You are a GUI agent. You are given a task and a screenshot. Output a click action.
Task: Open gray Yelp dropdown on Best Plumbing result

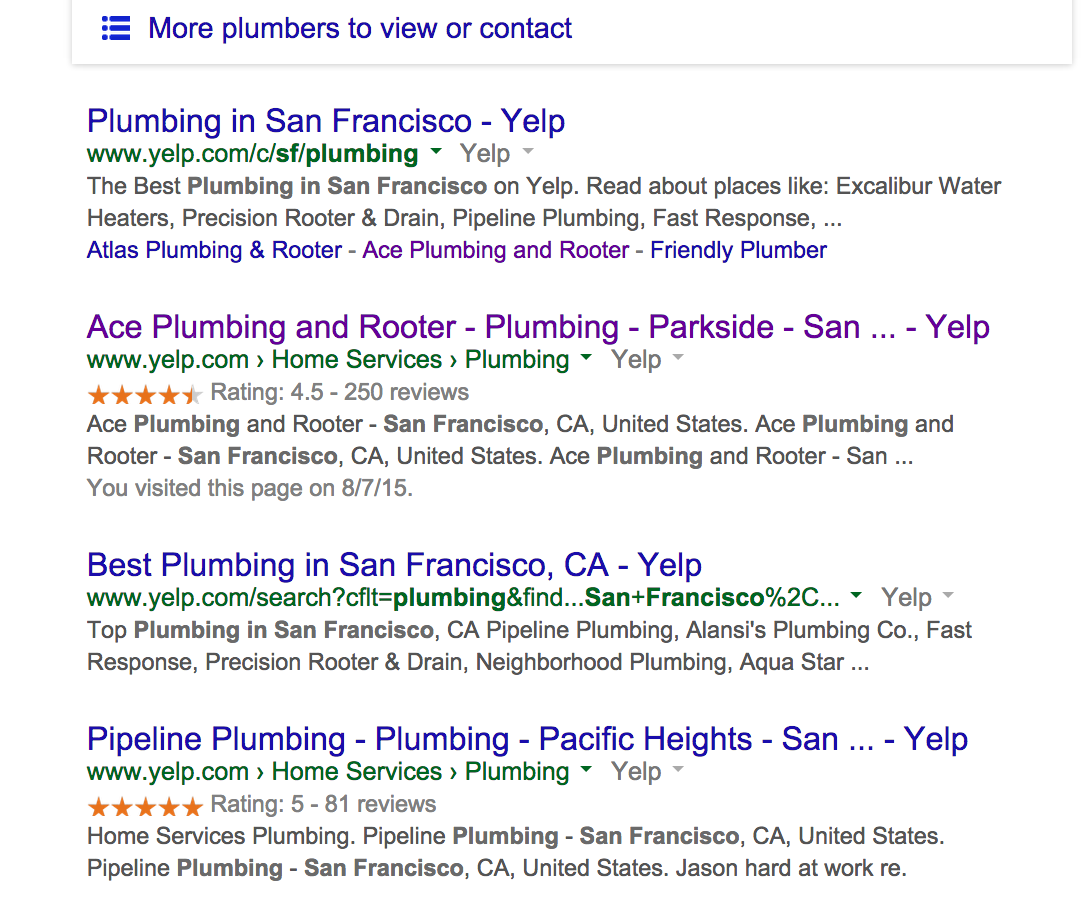[948, 597]
